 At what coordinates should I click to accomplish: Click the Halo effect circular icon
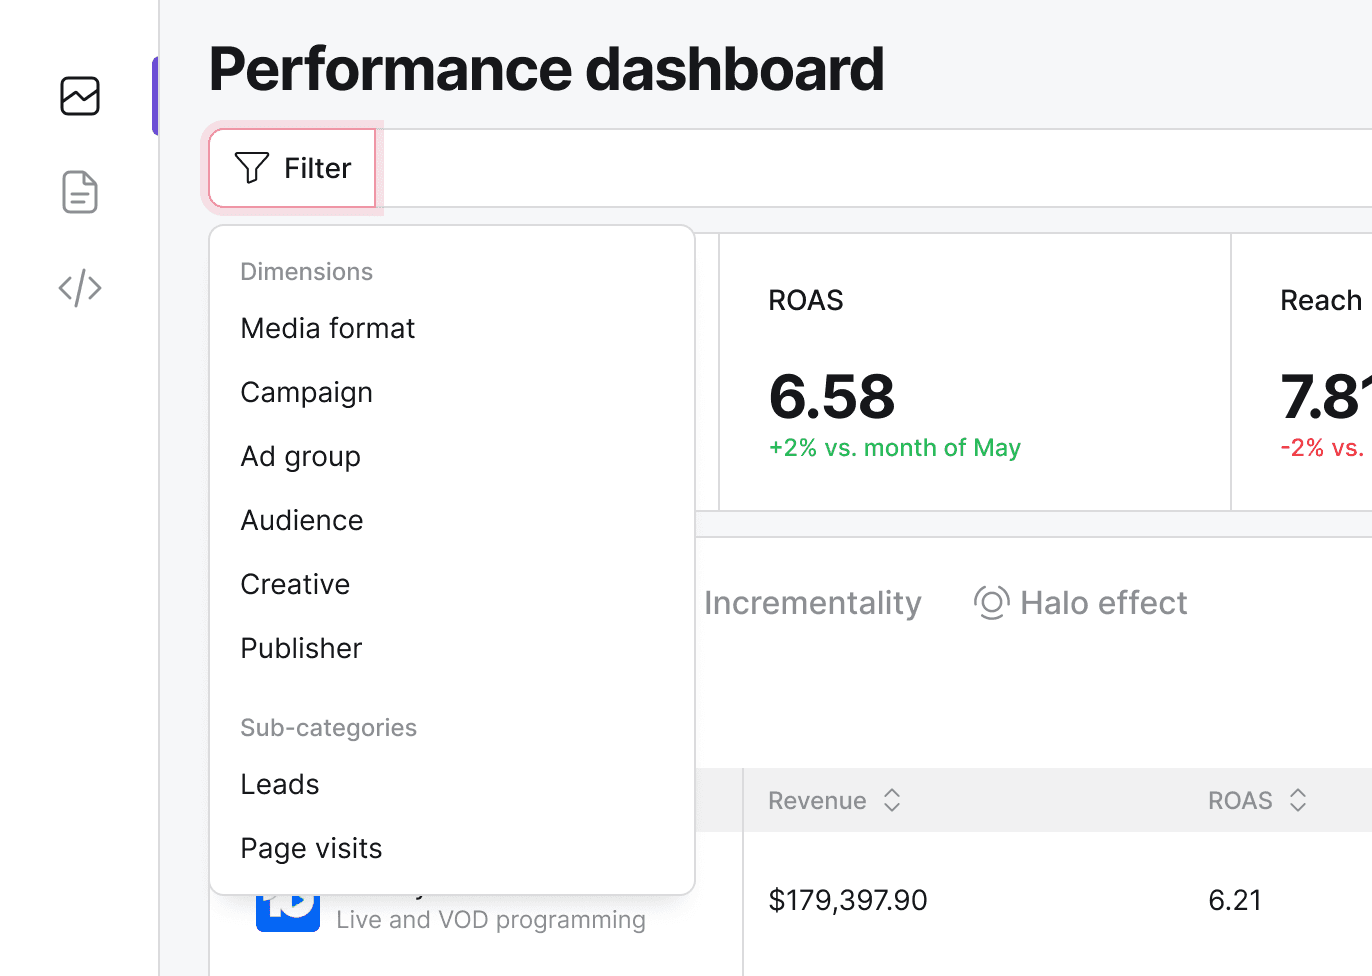[991, 603]
